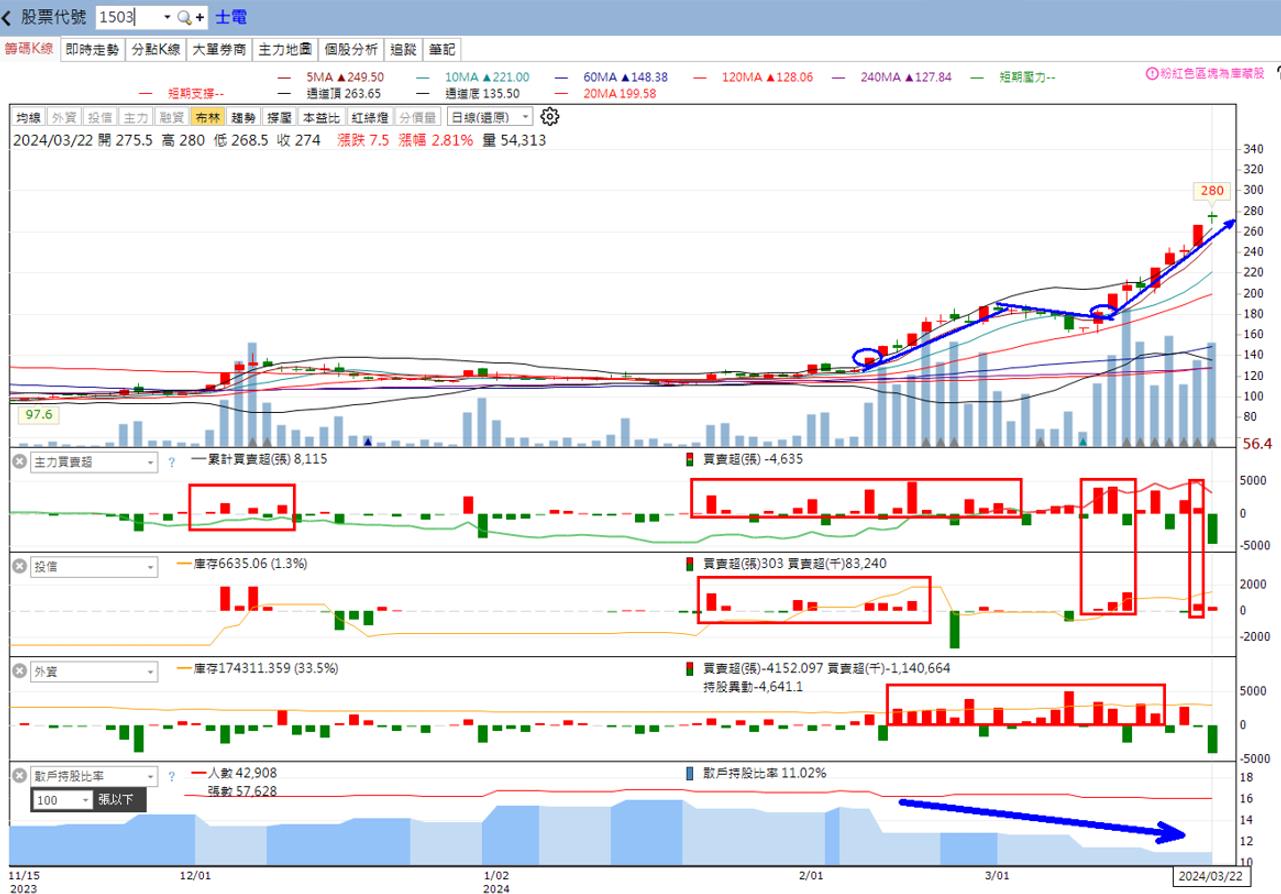Screen dimensions: 1281x894
Task: Click the help icon next to 主力買賣超
Action: [171, 462]
